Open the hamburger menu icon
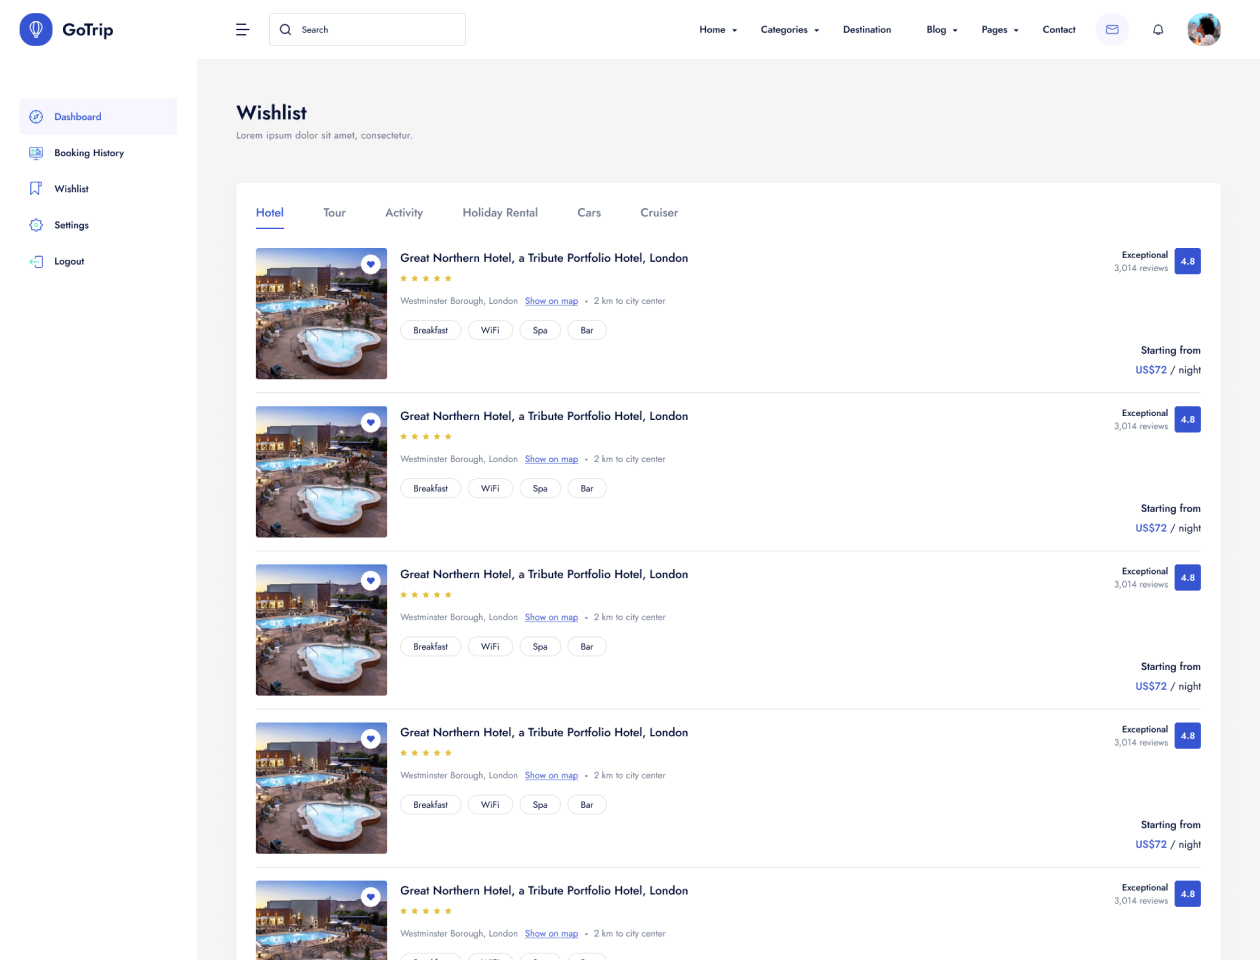Viewport: 1260px width, 960px height. click(x=242, y=29)
